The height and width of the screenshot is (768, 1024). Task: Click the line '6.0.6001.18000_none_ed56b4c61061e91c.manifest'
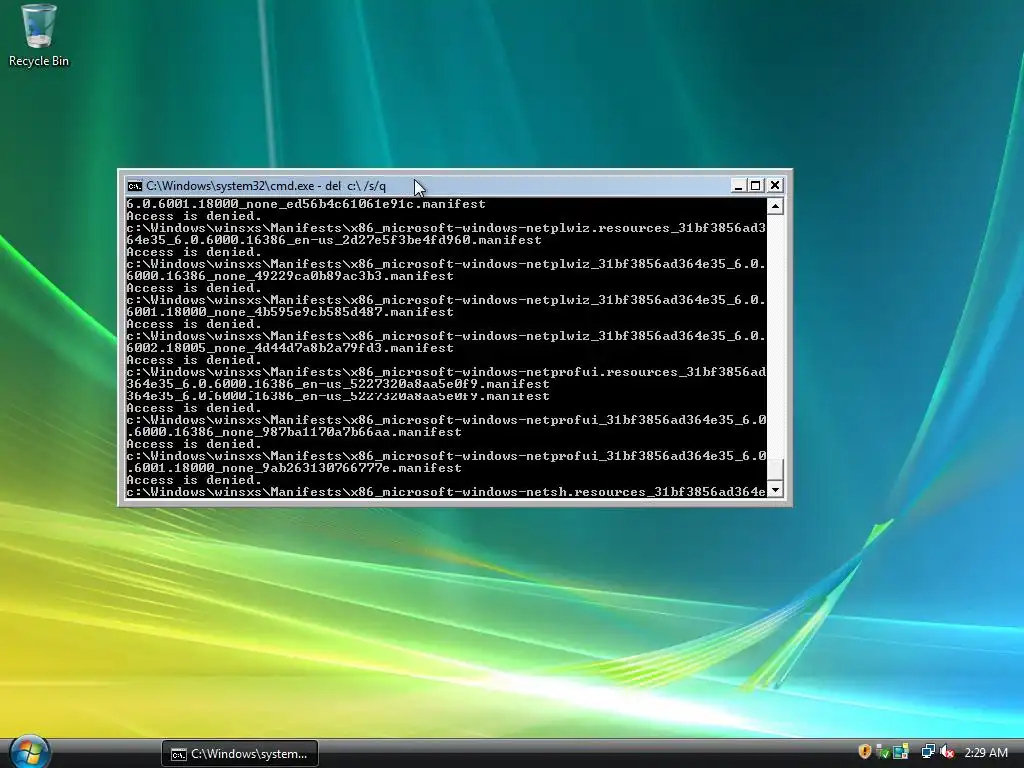click(x=306, y=204)
